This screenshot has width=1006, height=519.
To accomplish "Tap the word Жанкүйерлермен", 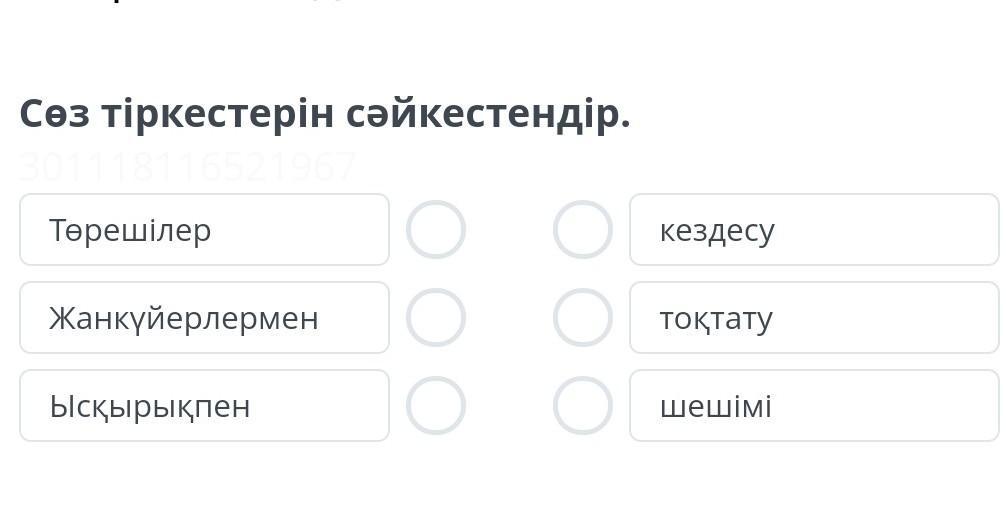I will coord(184,319).
